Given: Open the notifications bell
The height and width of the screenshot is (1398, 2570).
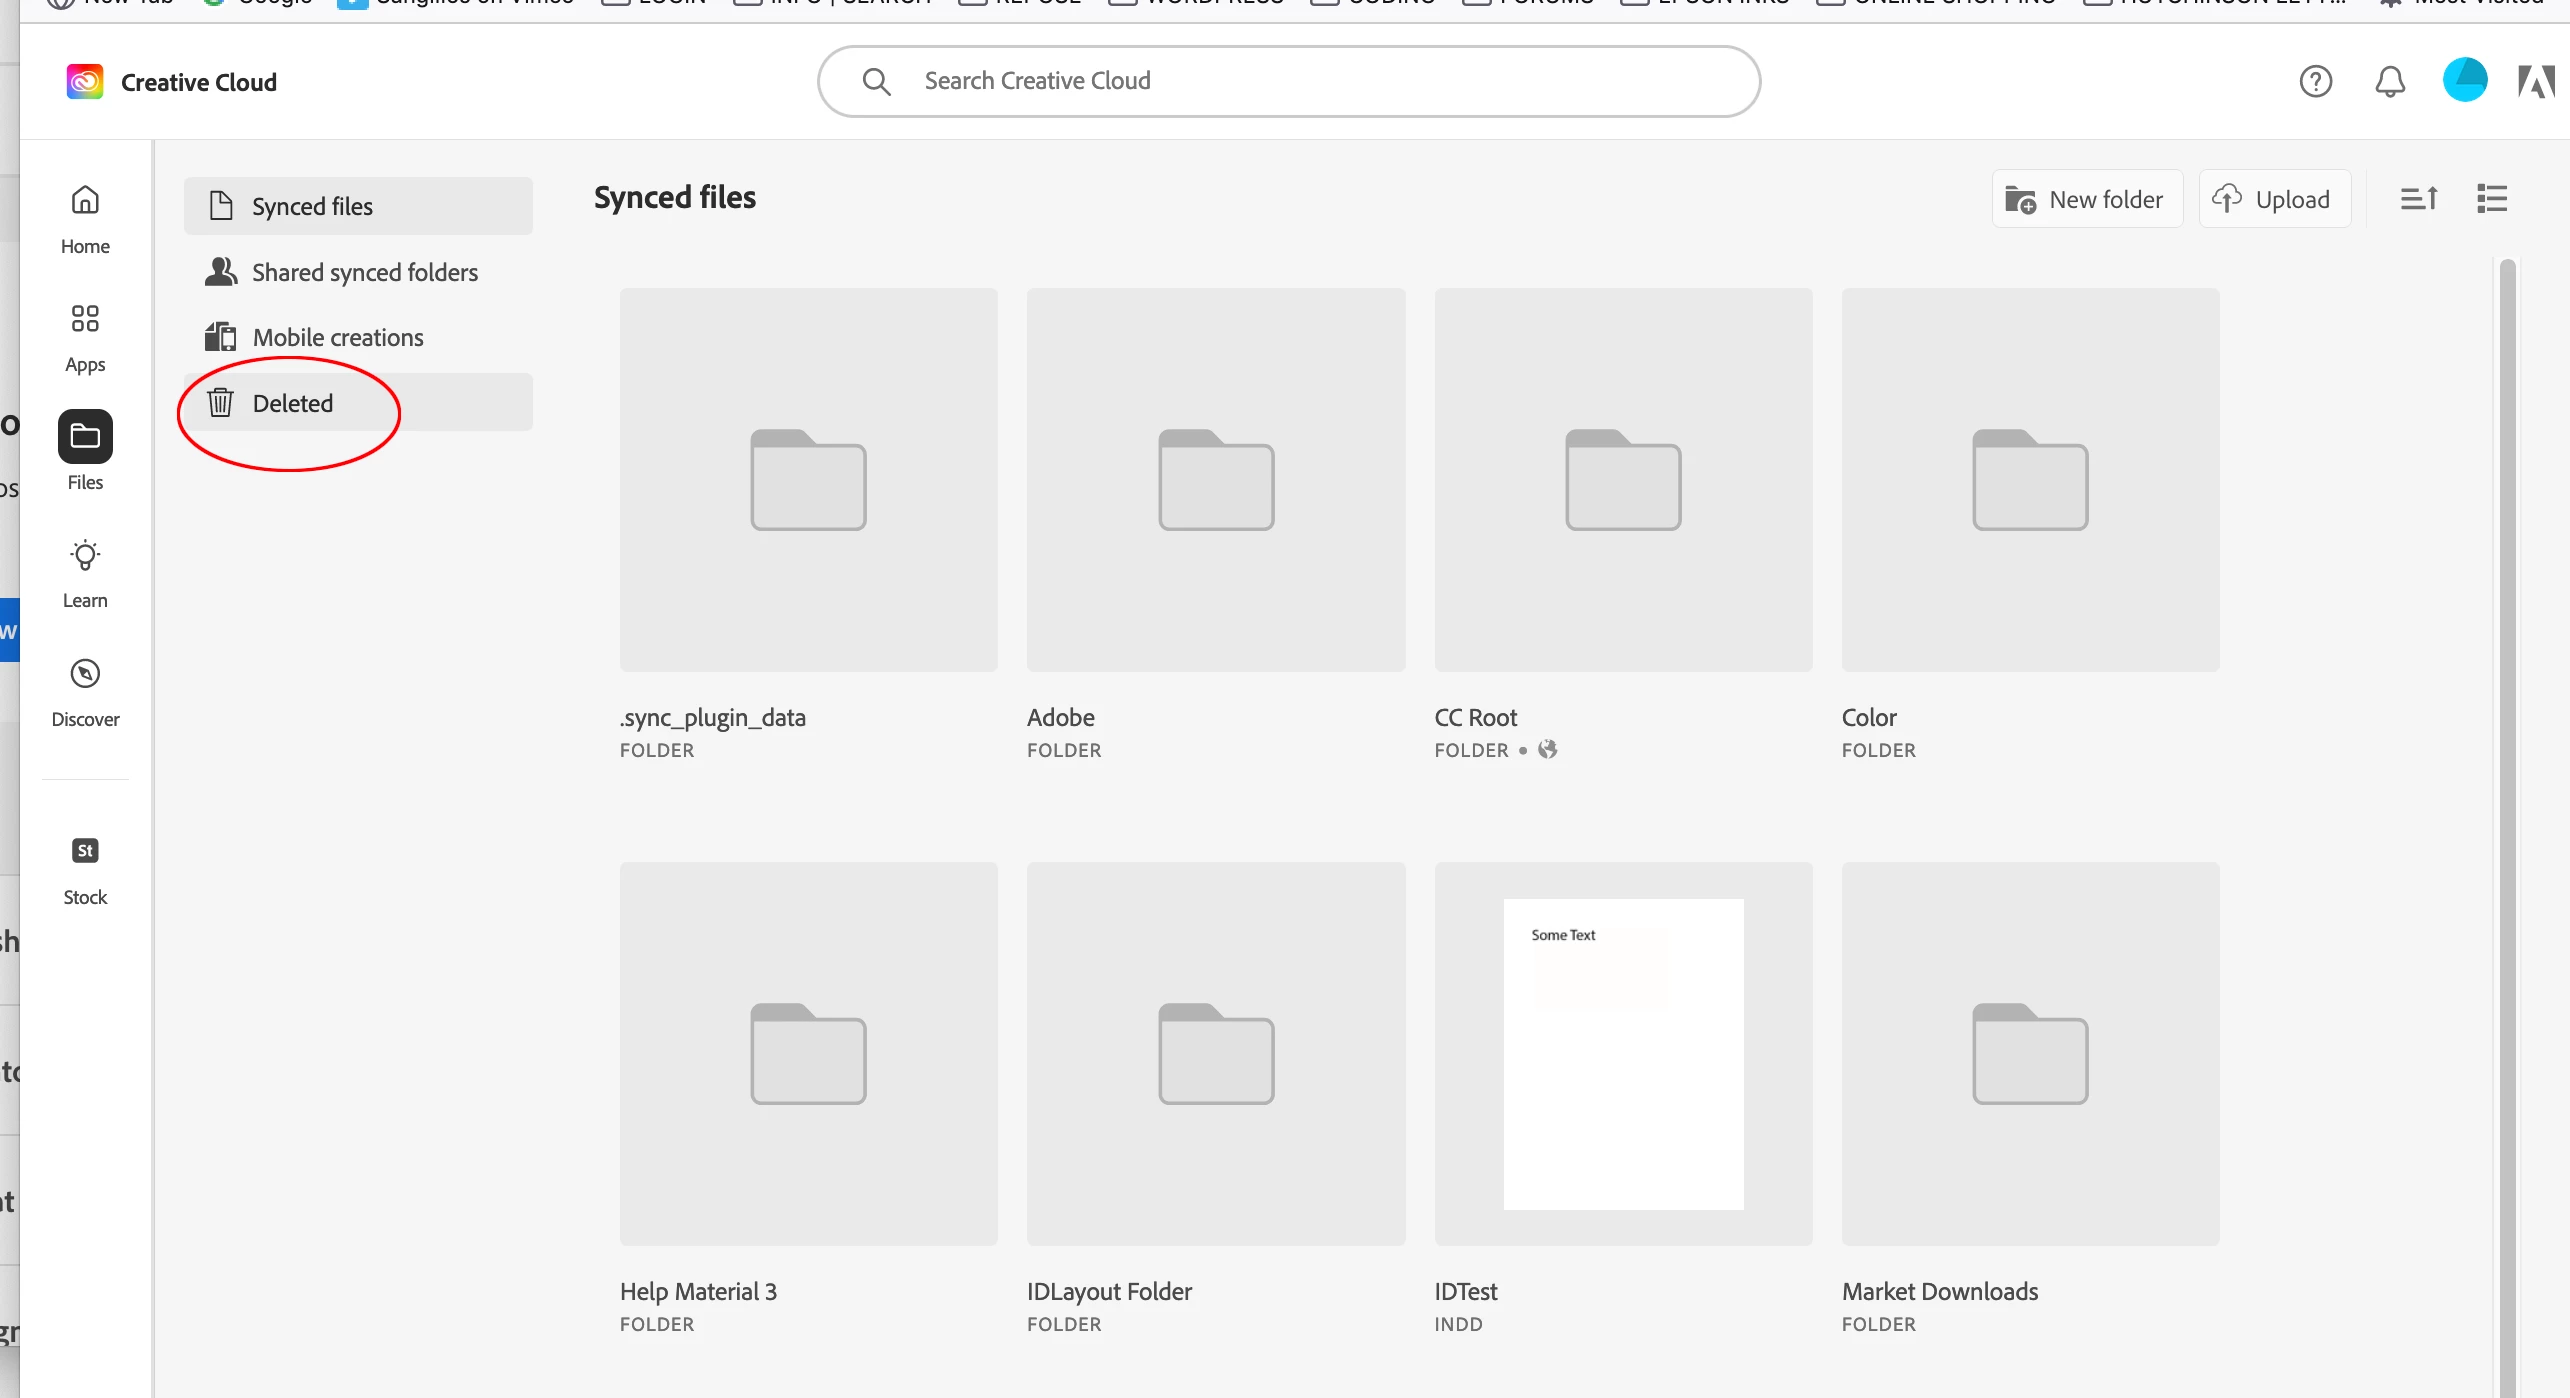Looking at the screenshot, I should [2390, 81].
